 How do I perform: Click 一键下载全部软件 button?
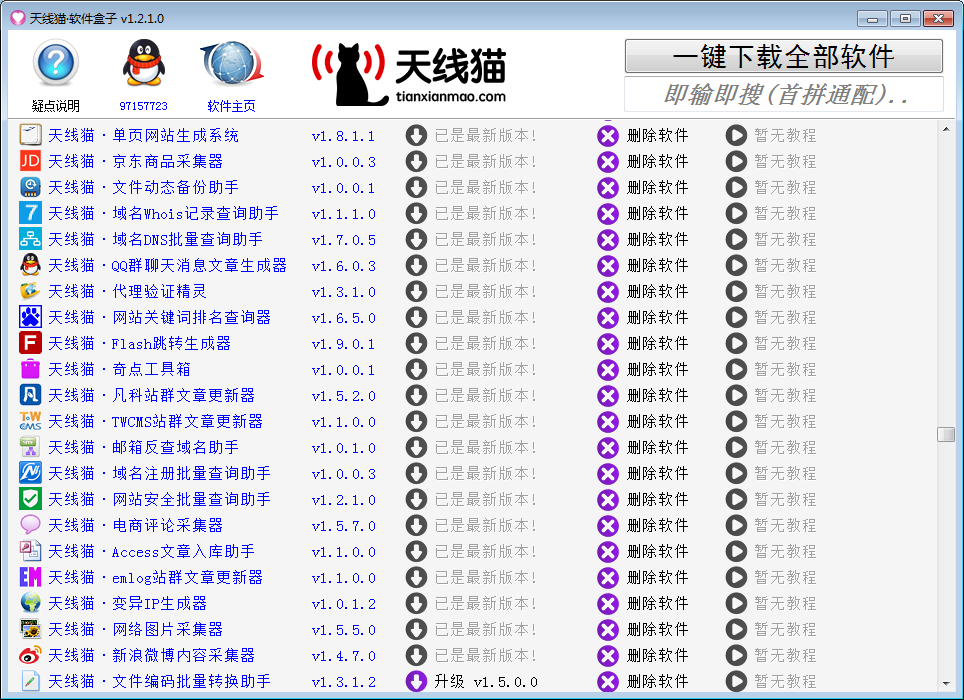click(783, 57)
